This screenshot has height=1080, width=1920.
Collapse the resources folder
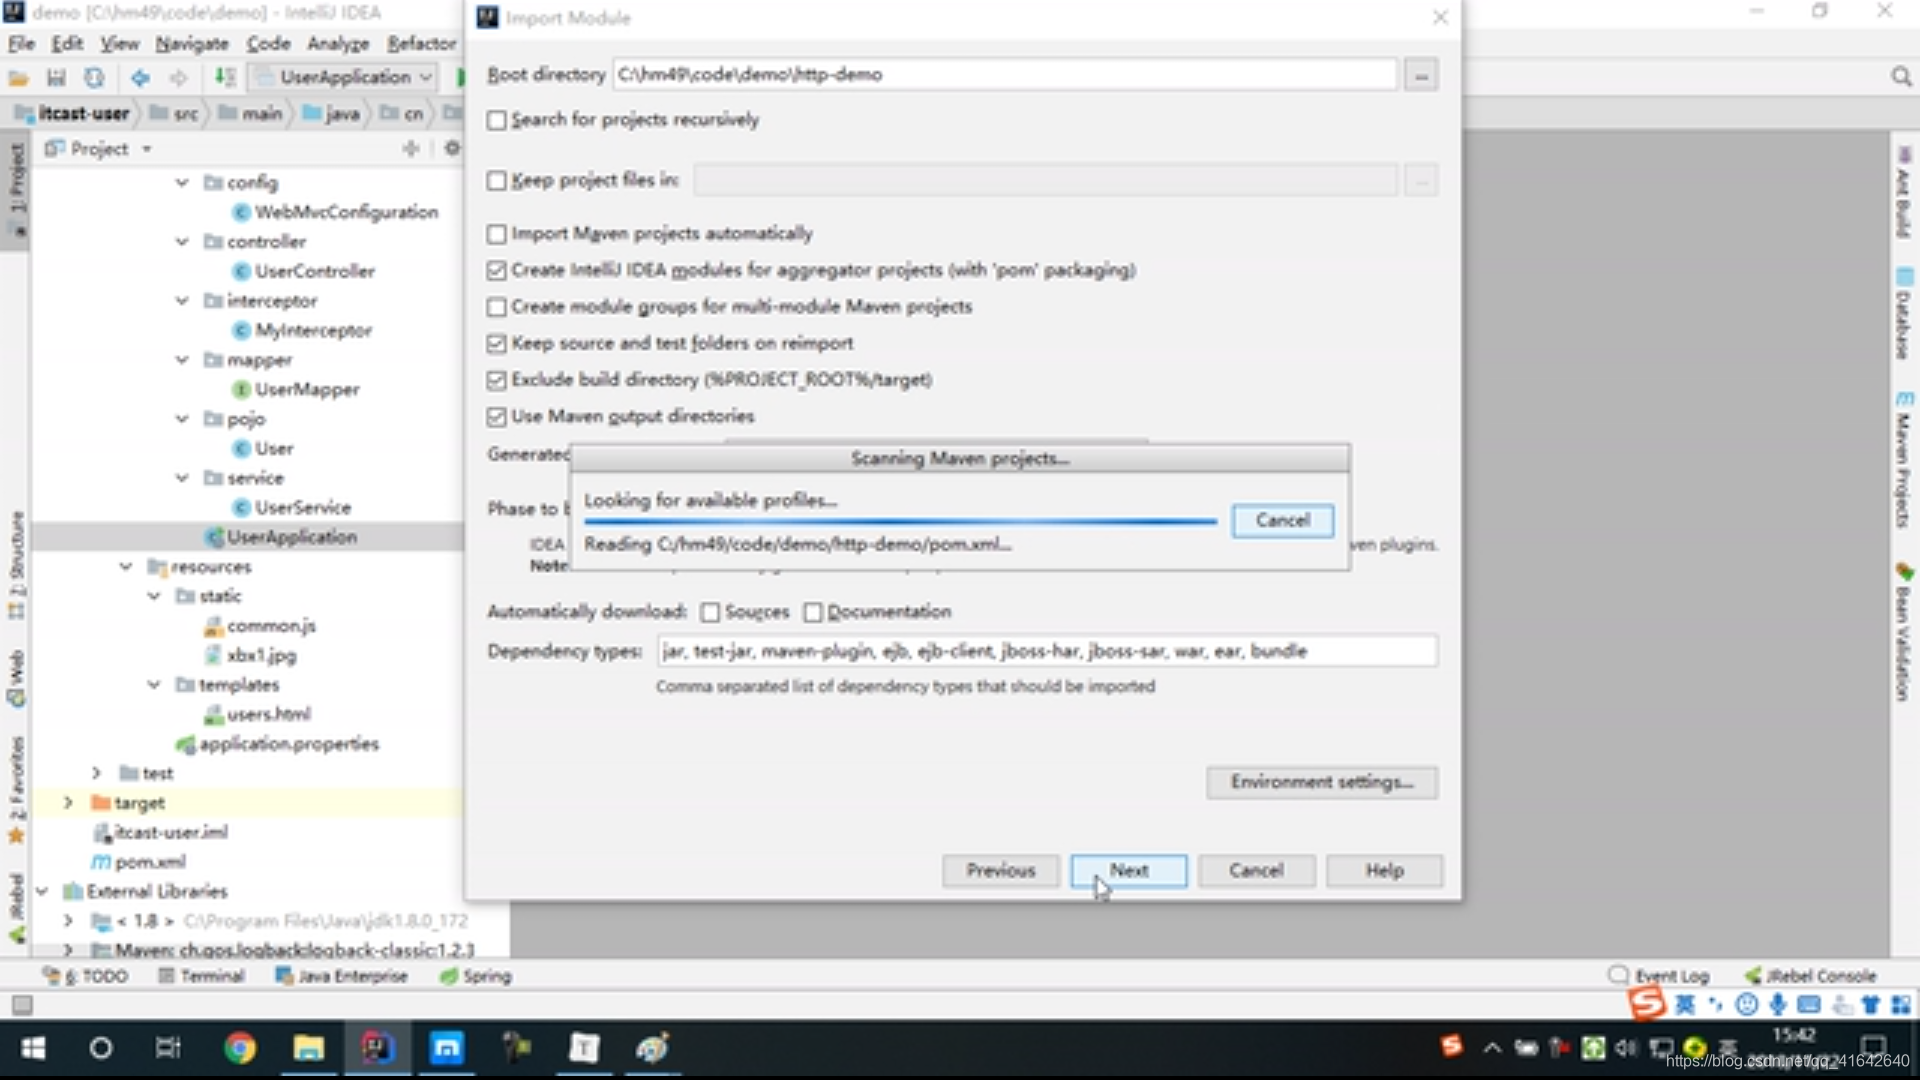point(126,567)
